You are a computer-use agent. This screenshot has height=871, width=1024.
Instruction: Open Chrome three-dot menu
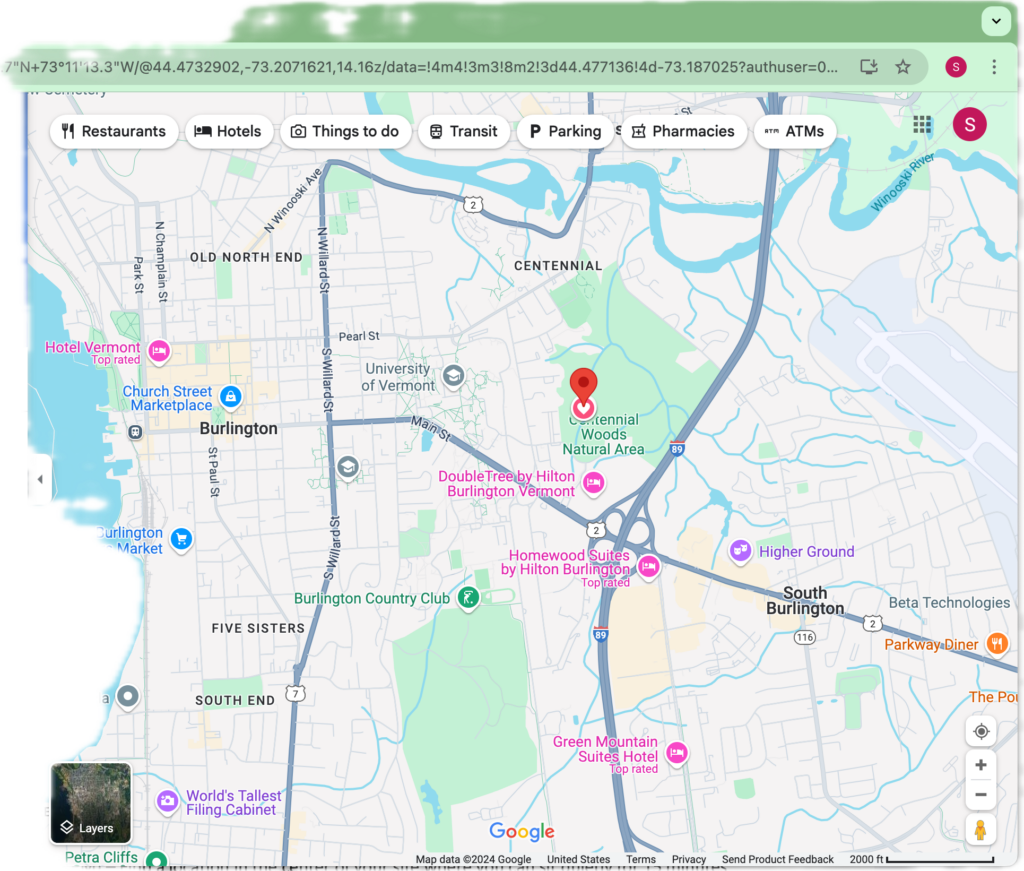(994, 67)
